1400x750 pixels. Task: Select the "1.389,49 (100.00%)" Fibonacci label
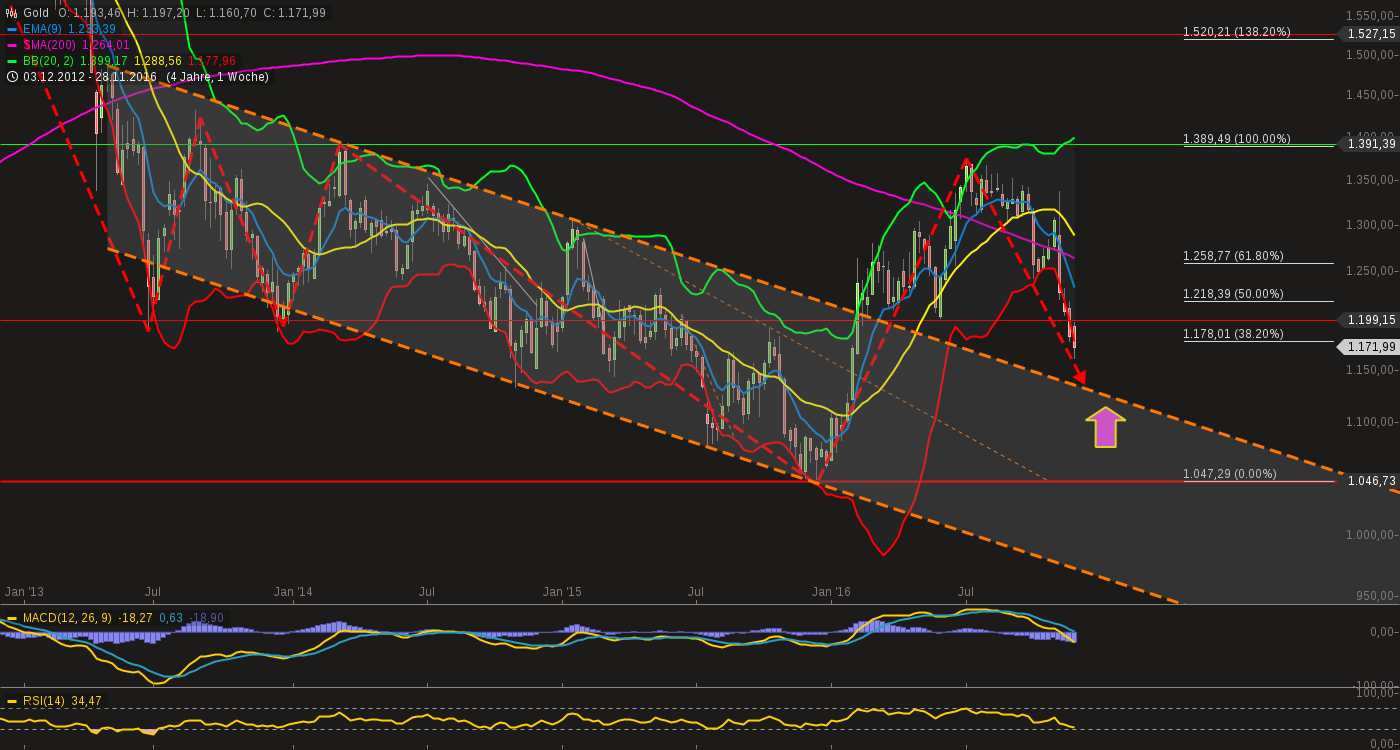click(x=1237, y=139)
